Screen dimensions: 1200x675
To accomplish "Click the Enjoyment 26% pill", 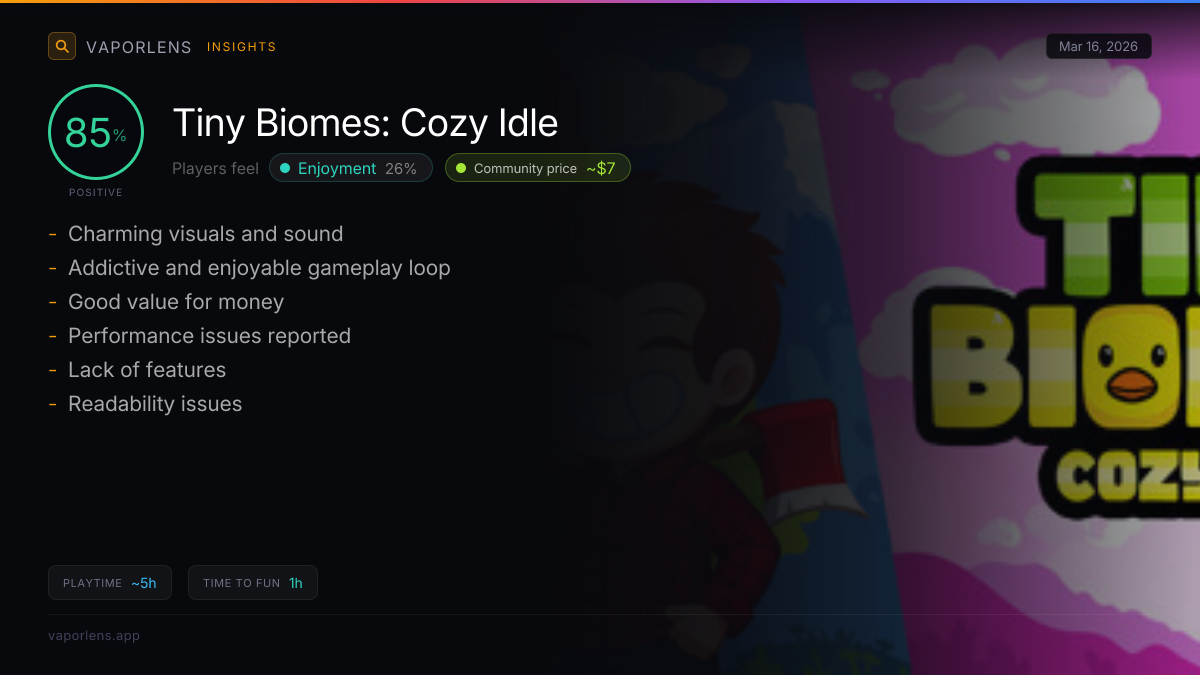I will click(351, 168).
